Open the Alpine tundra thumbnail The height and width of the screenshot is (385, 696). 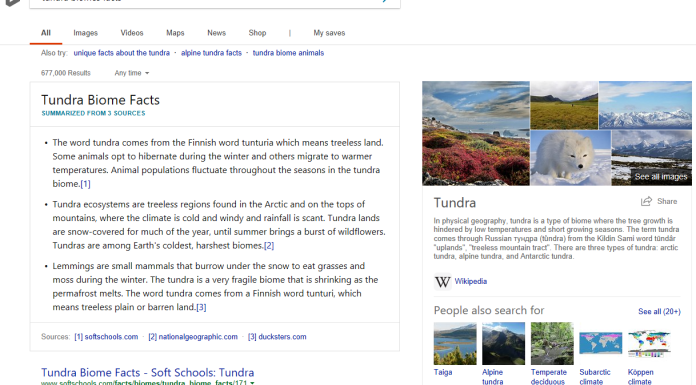click(x=503, y=343)
